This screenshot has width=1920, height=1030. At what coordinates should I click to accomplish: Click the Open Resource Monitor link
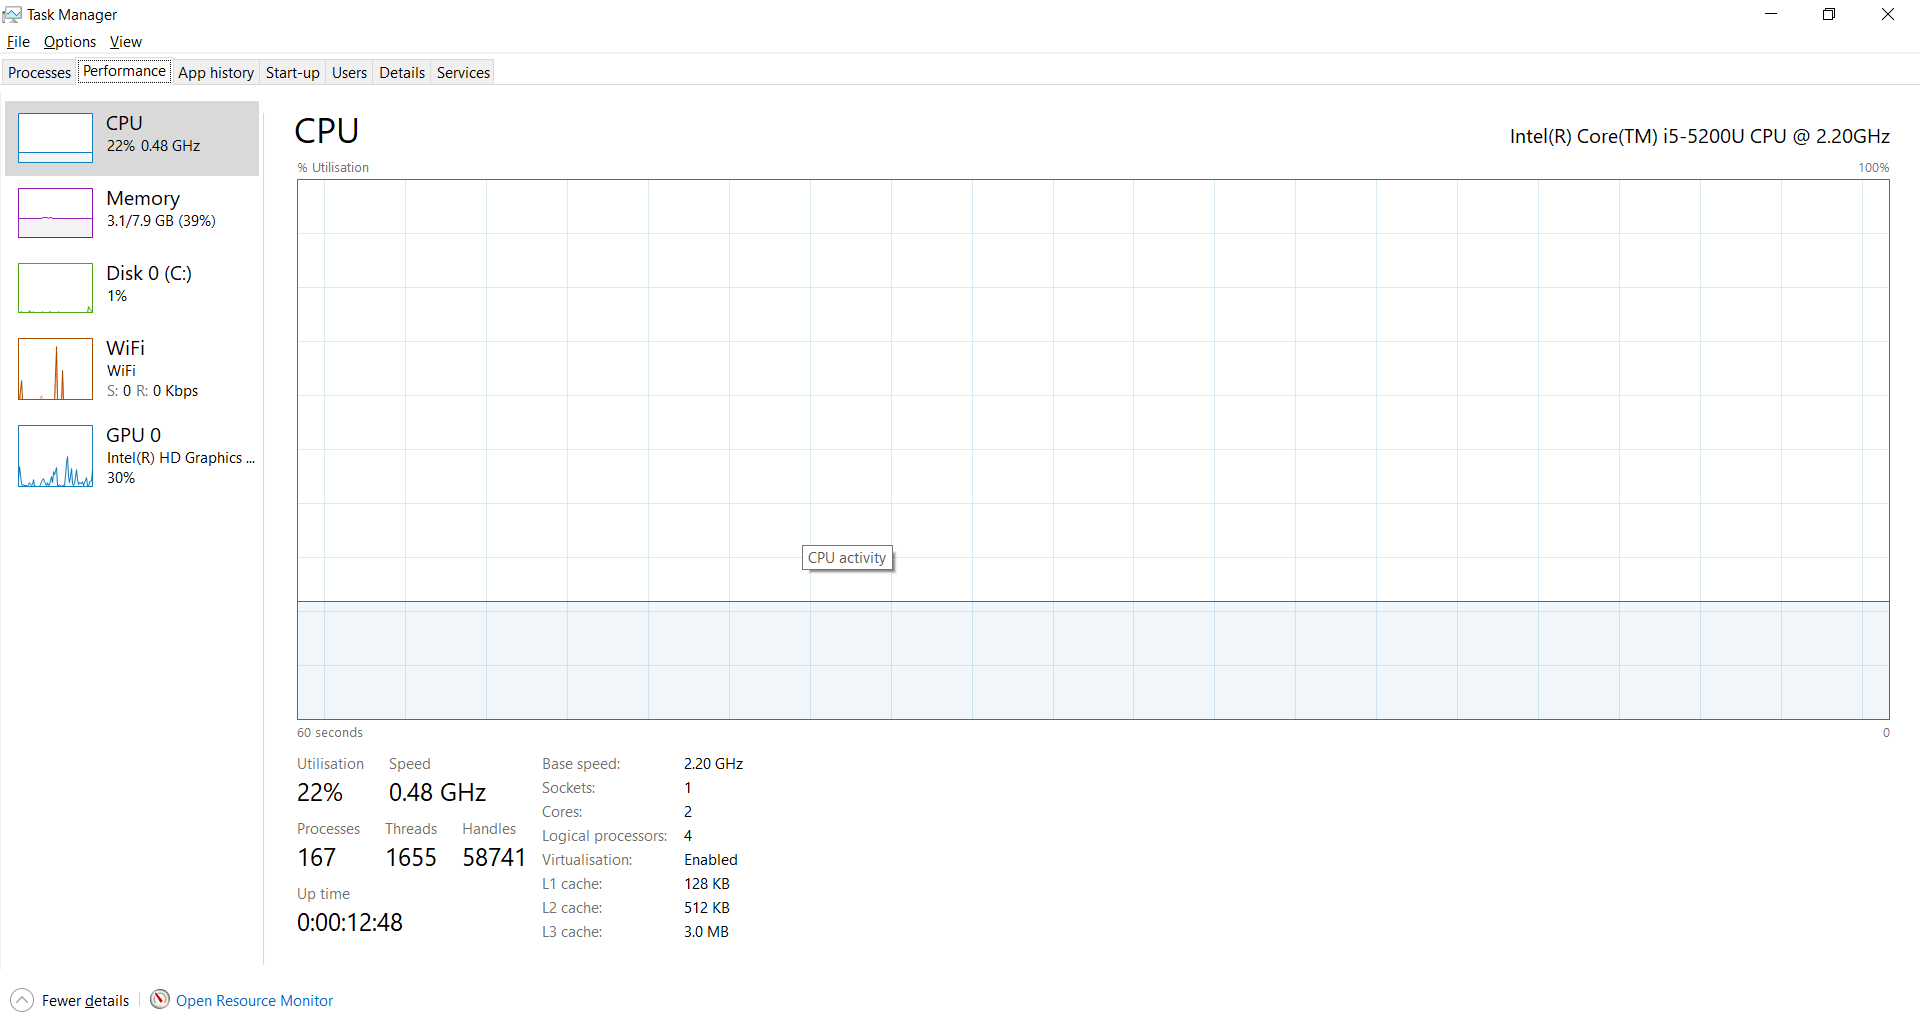click(254, 1001)
